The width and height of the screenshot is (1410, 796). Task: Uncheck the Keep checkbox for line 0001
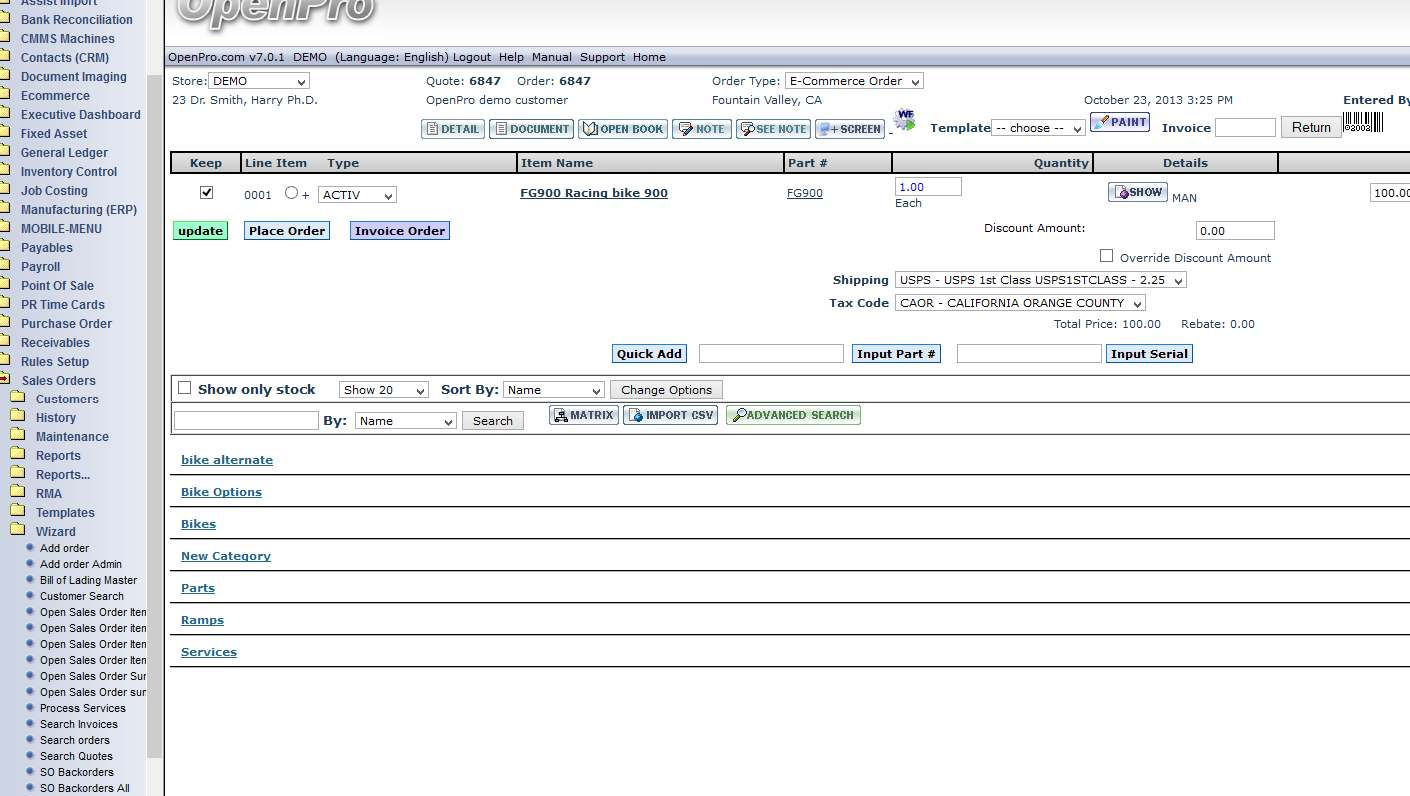(207, 193)
